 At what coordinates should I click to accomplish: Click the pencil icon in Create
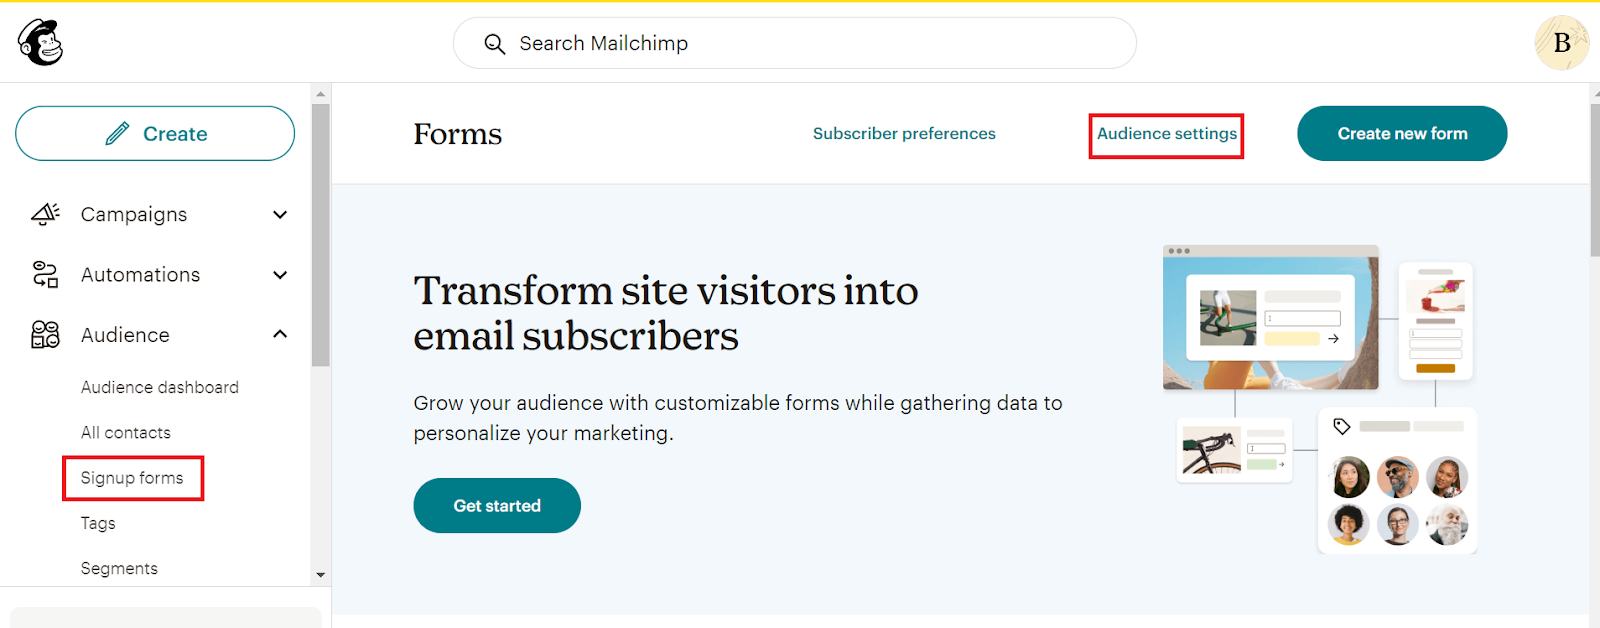[117, 133]
